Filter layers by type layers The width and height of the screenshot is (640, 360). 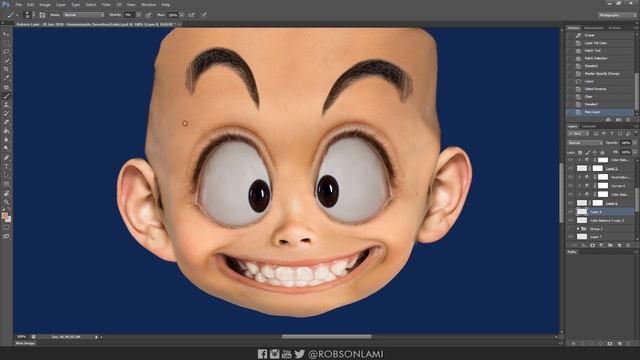point(612,133)
